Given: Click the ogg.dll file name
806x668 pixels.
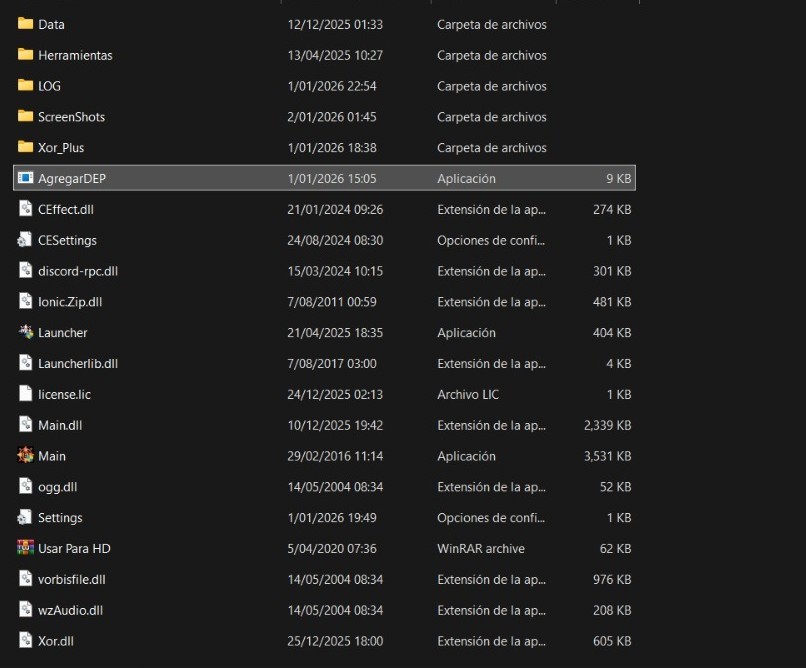Looking at the screenshot, I should coord(58,487).
